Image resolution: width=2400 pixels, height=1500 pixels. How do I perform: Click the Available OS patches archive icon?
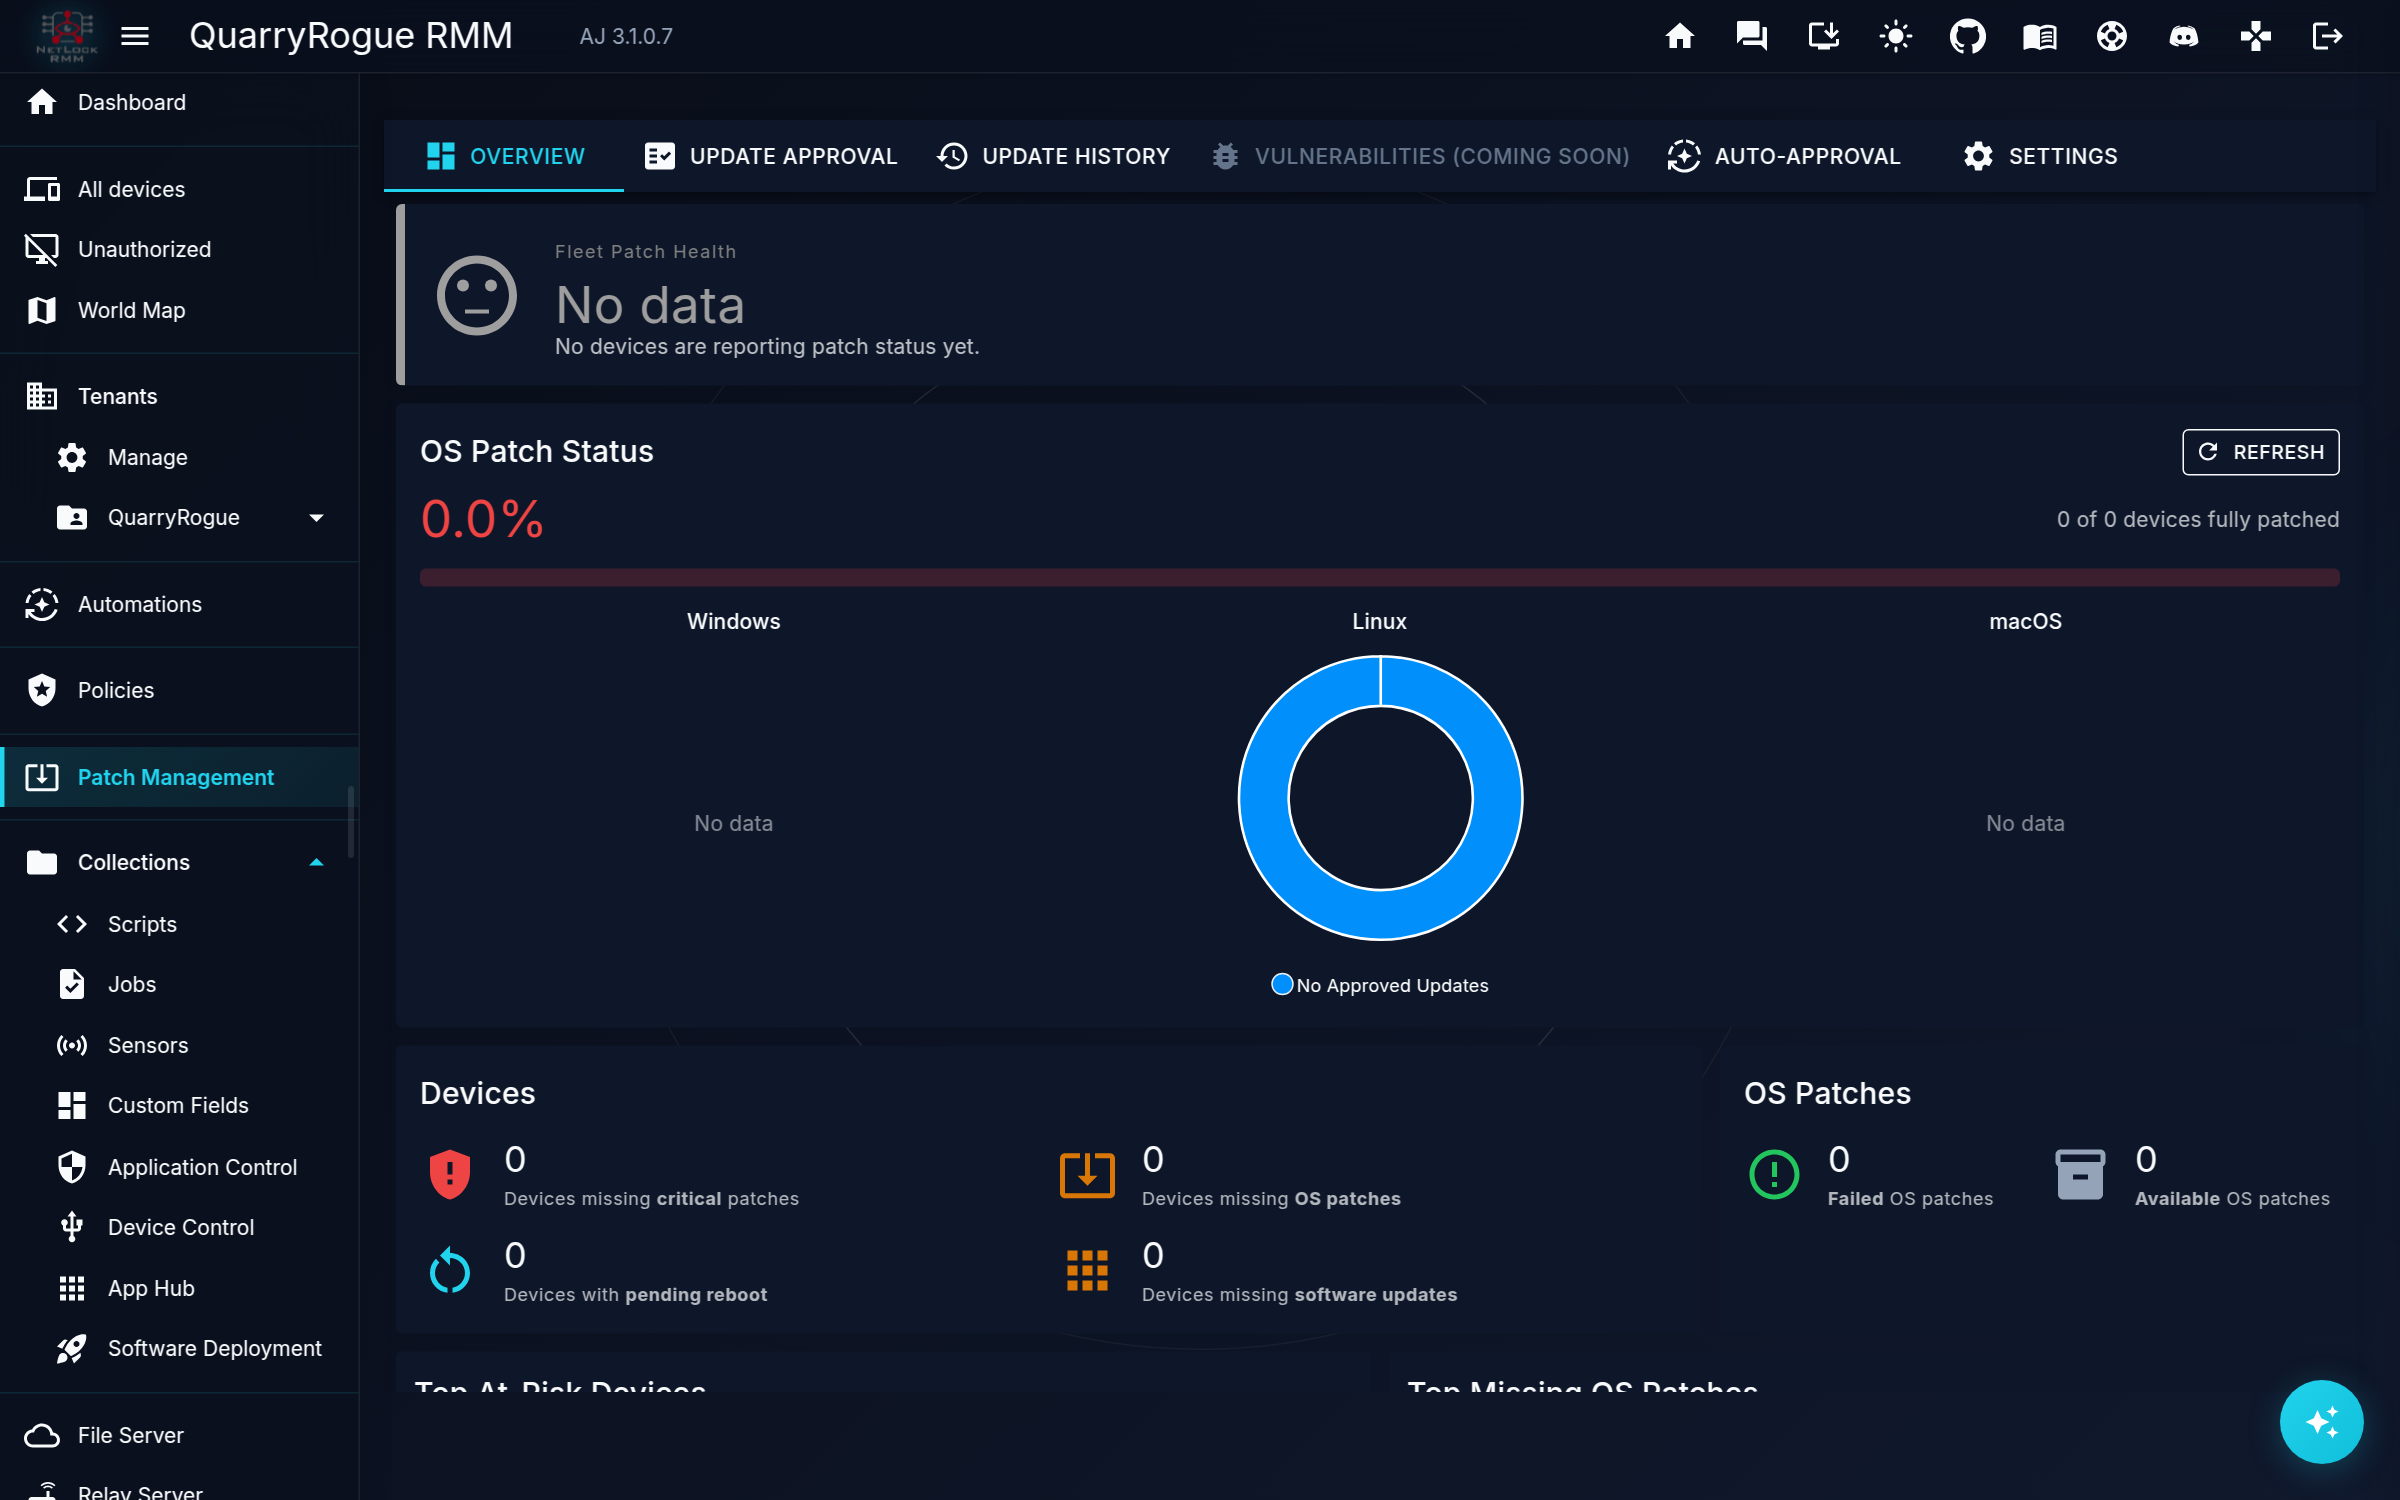(x=2080, y=1174)
